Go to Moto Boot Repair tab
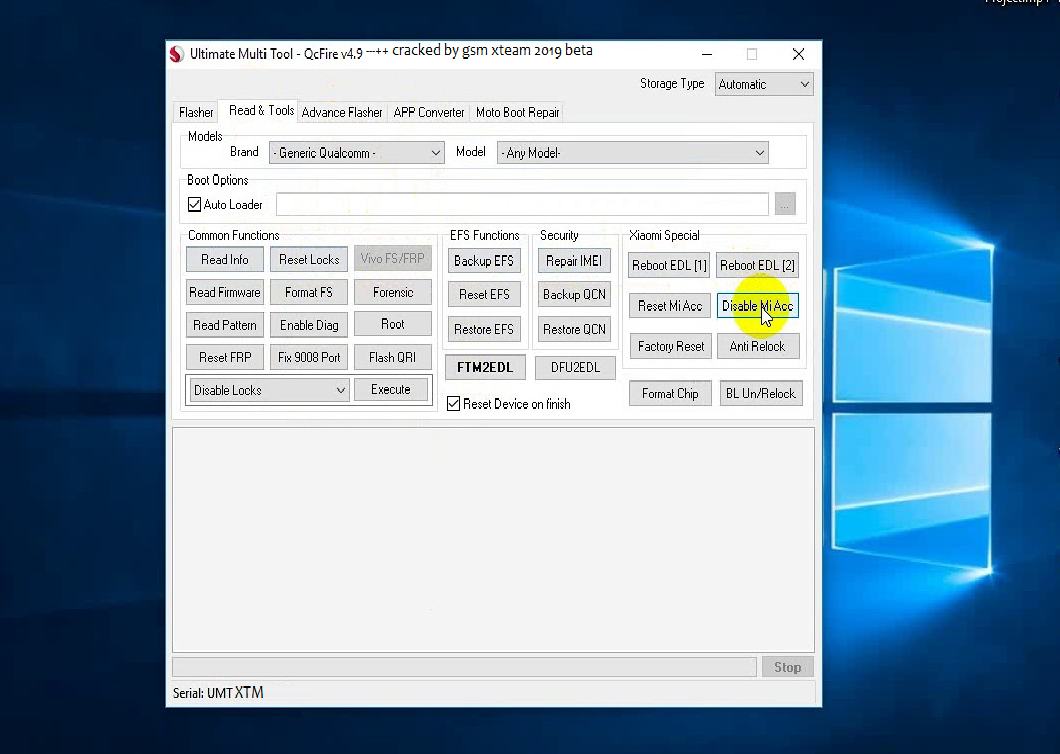The image size is (1060, 754). [x=517, y=112]
